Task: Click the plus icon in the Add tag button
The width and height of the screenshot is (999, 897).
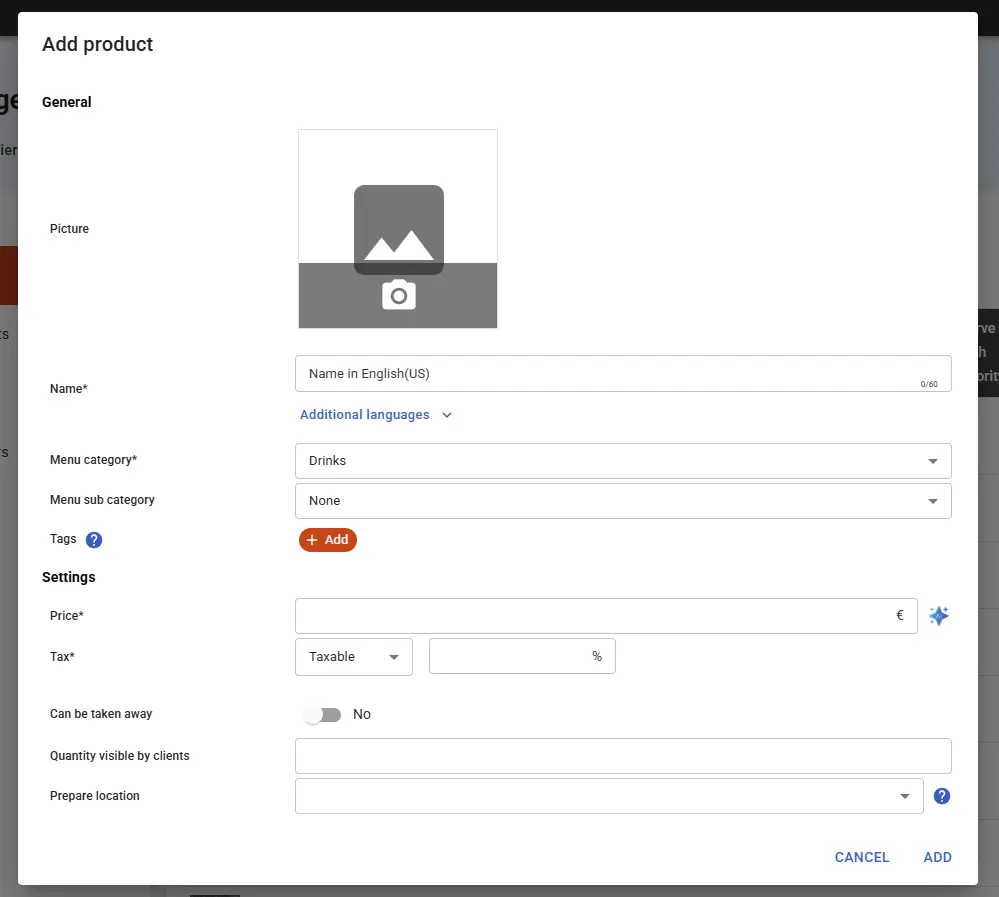Action: point(312,540)
